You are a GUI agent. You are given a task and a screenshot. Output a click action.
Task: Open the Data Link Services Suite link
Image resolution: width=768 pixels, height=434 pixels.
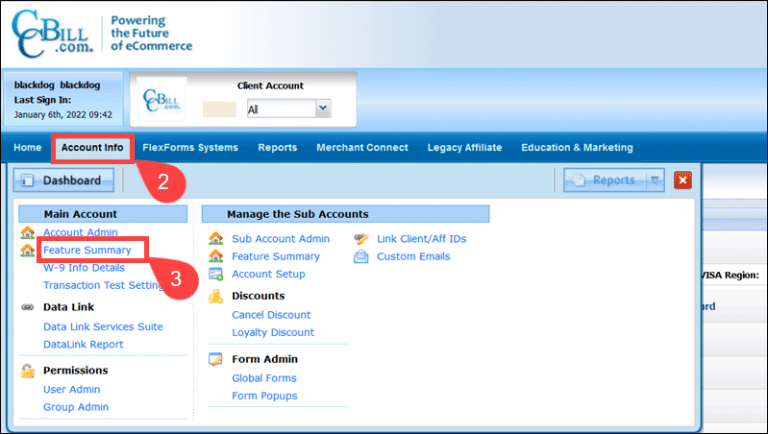[103, 327]
